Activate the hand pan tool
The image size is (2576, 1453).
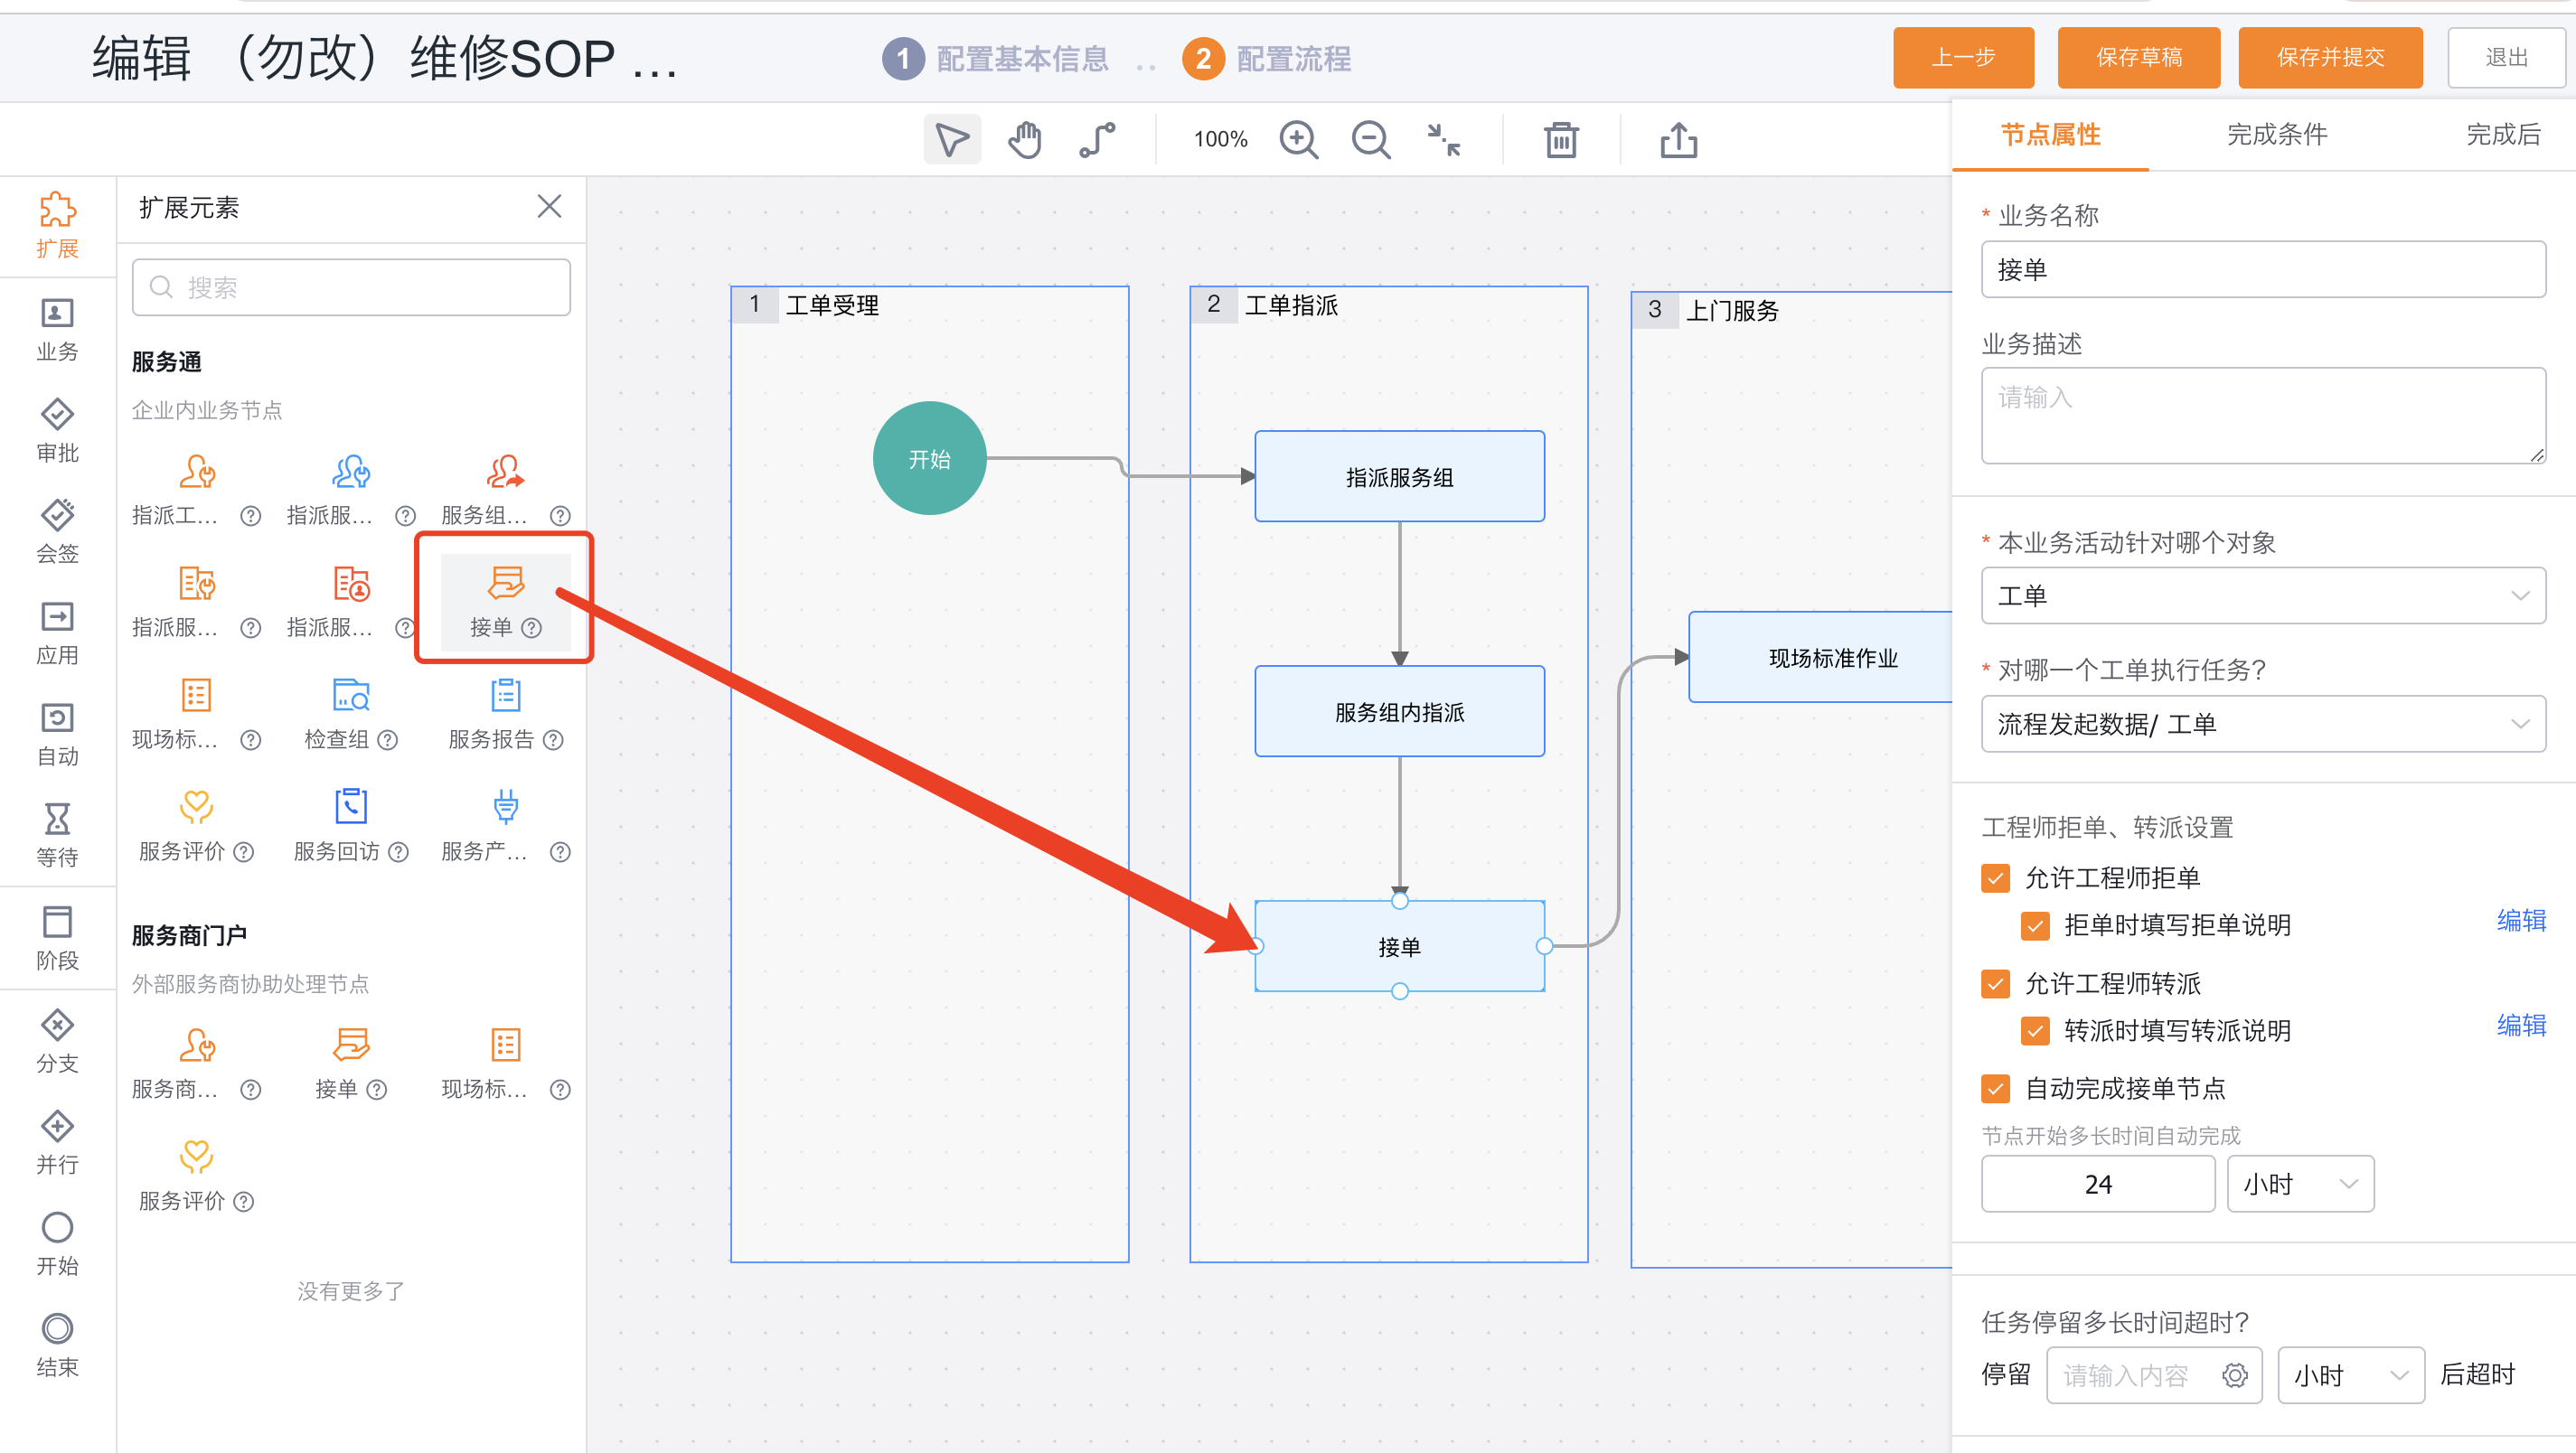coord(1024,139)
